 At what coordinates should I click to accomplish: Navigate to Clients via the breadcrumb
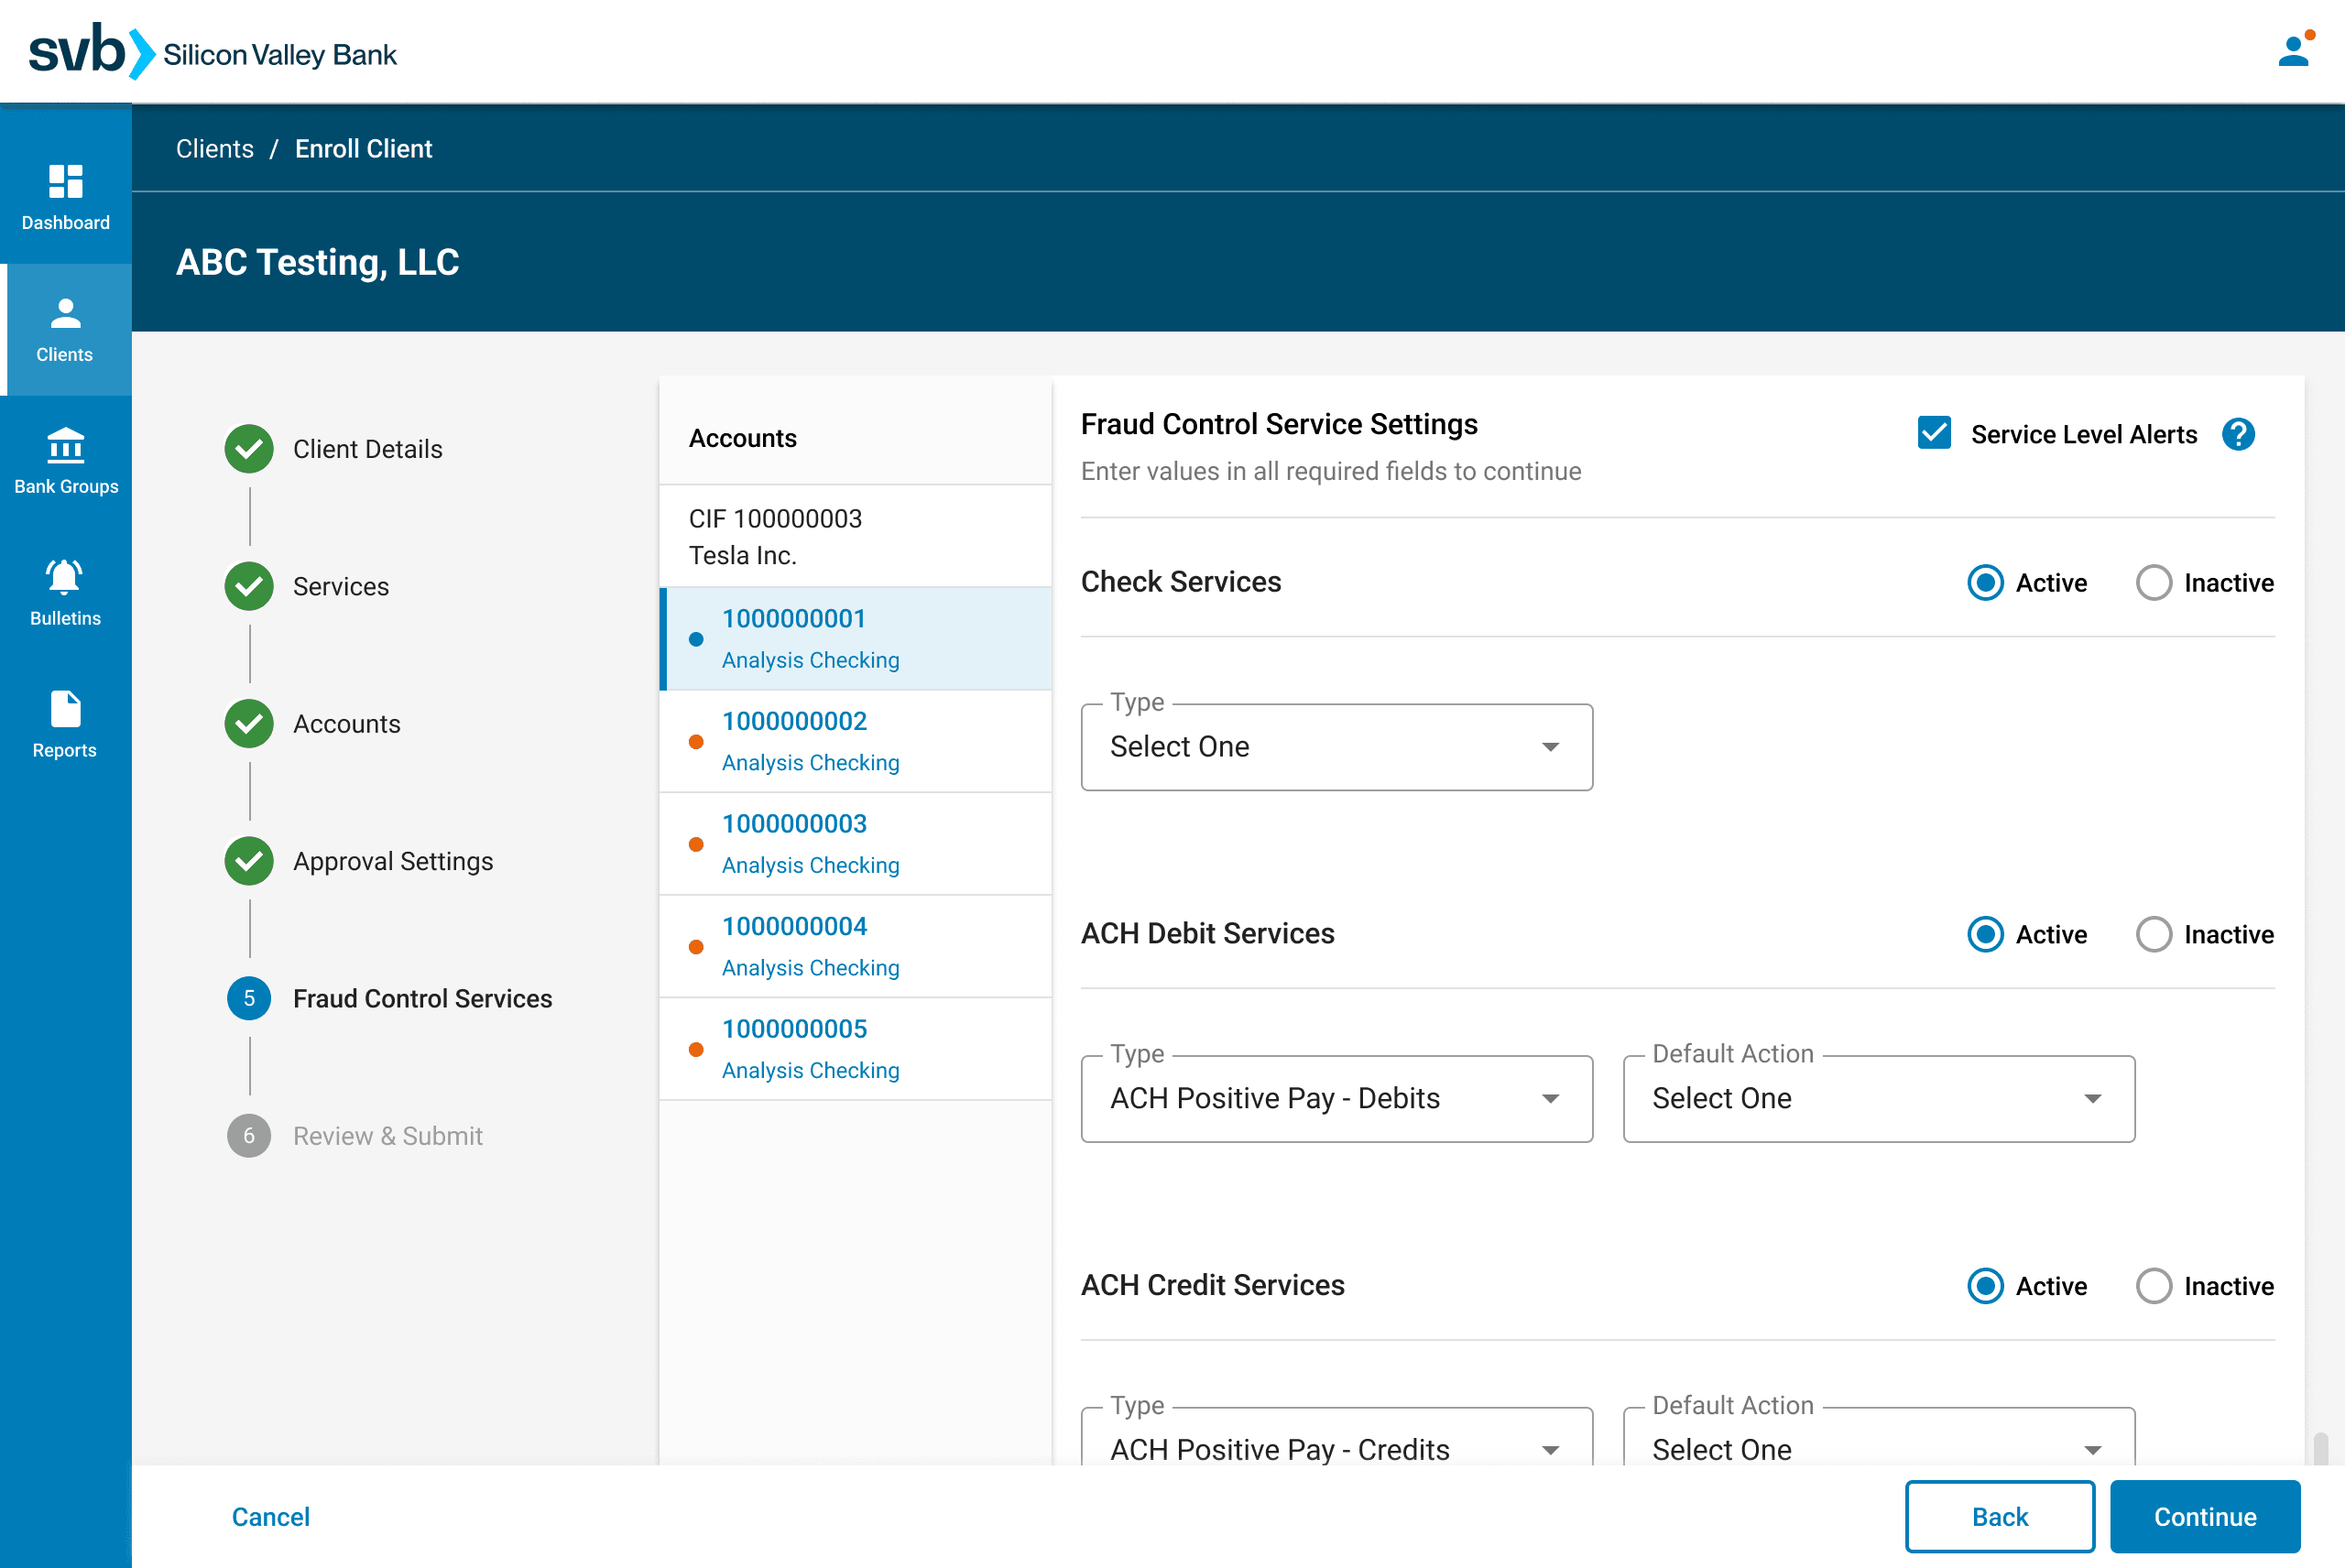[214, 148]
